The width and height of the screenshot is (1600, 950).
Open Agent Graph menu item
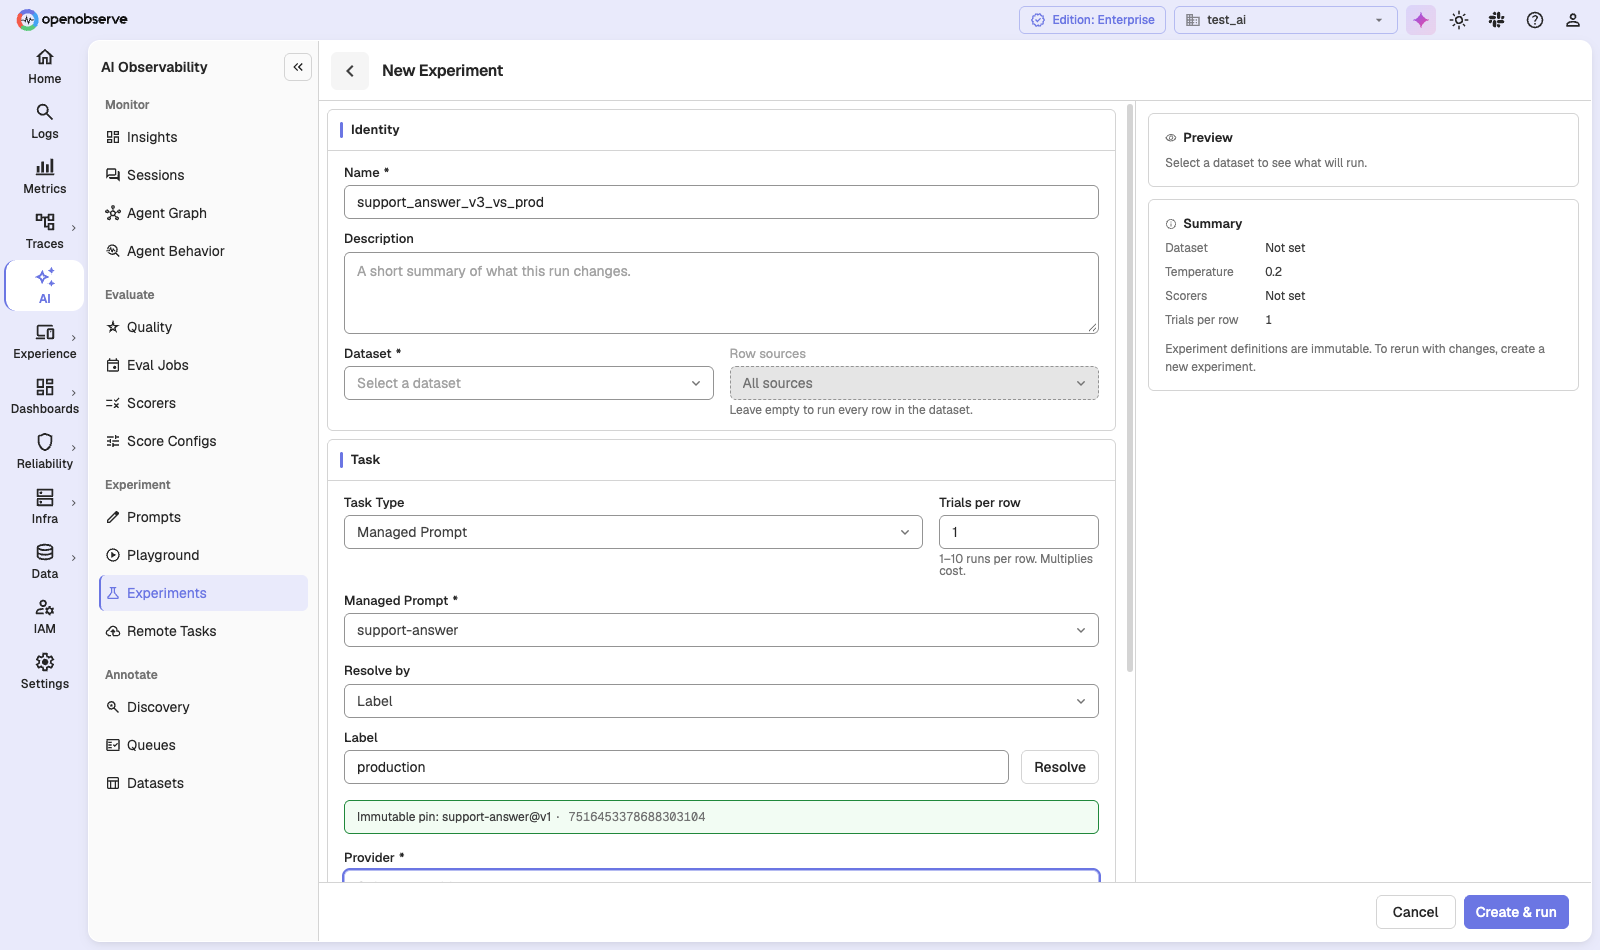click(203, 213)
